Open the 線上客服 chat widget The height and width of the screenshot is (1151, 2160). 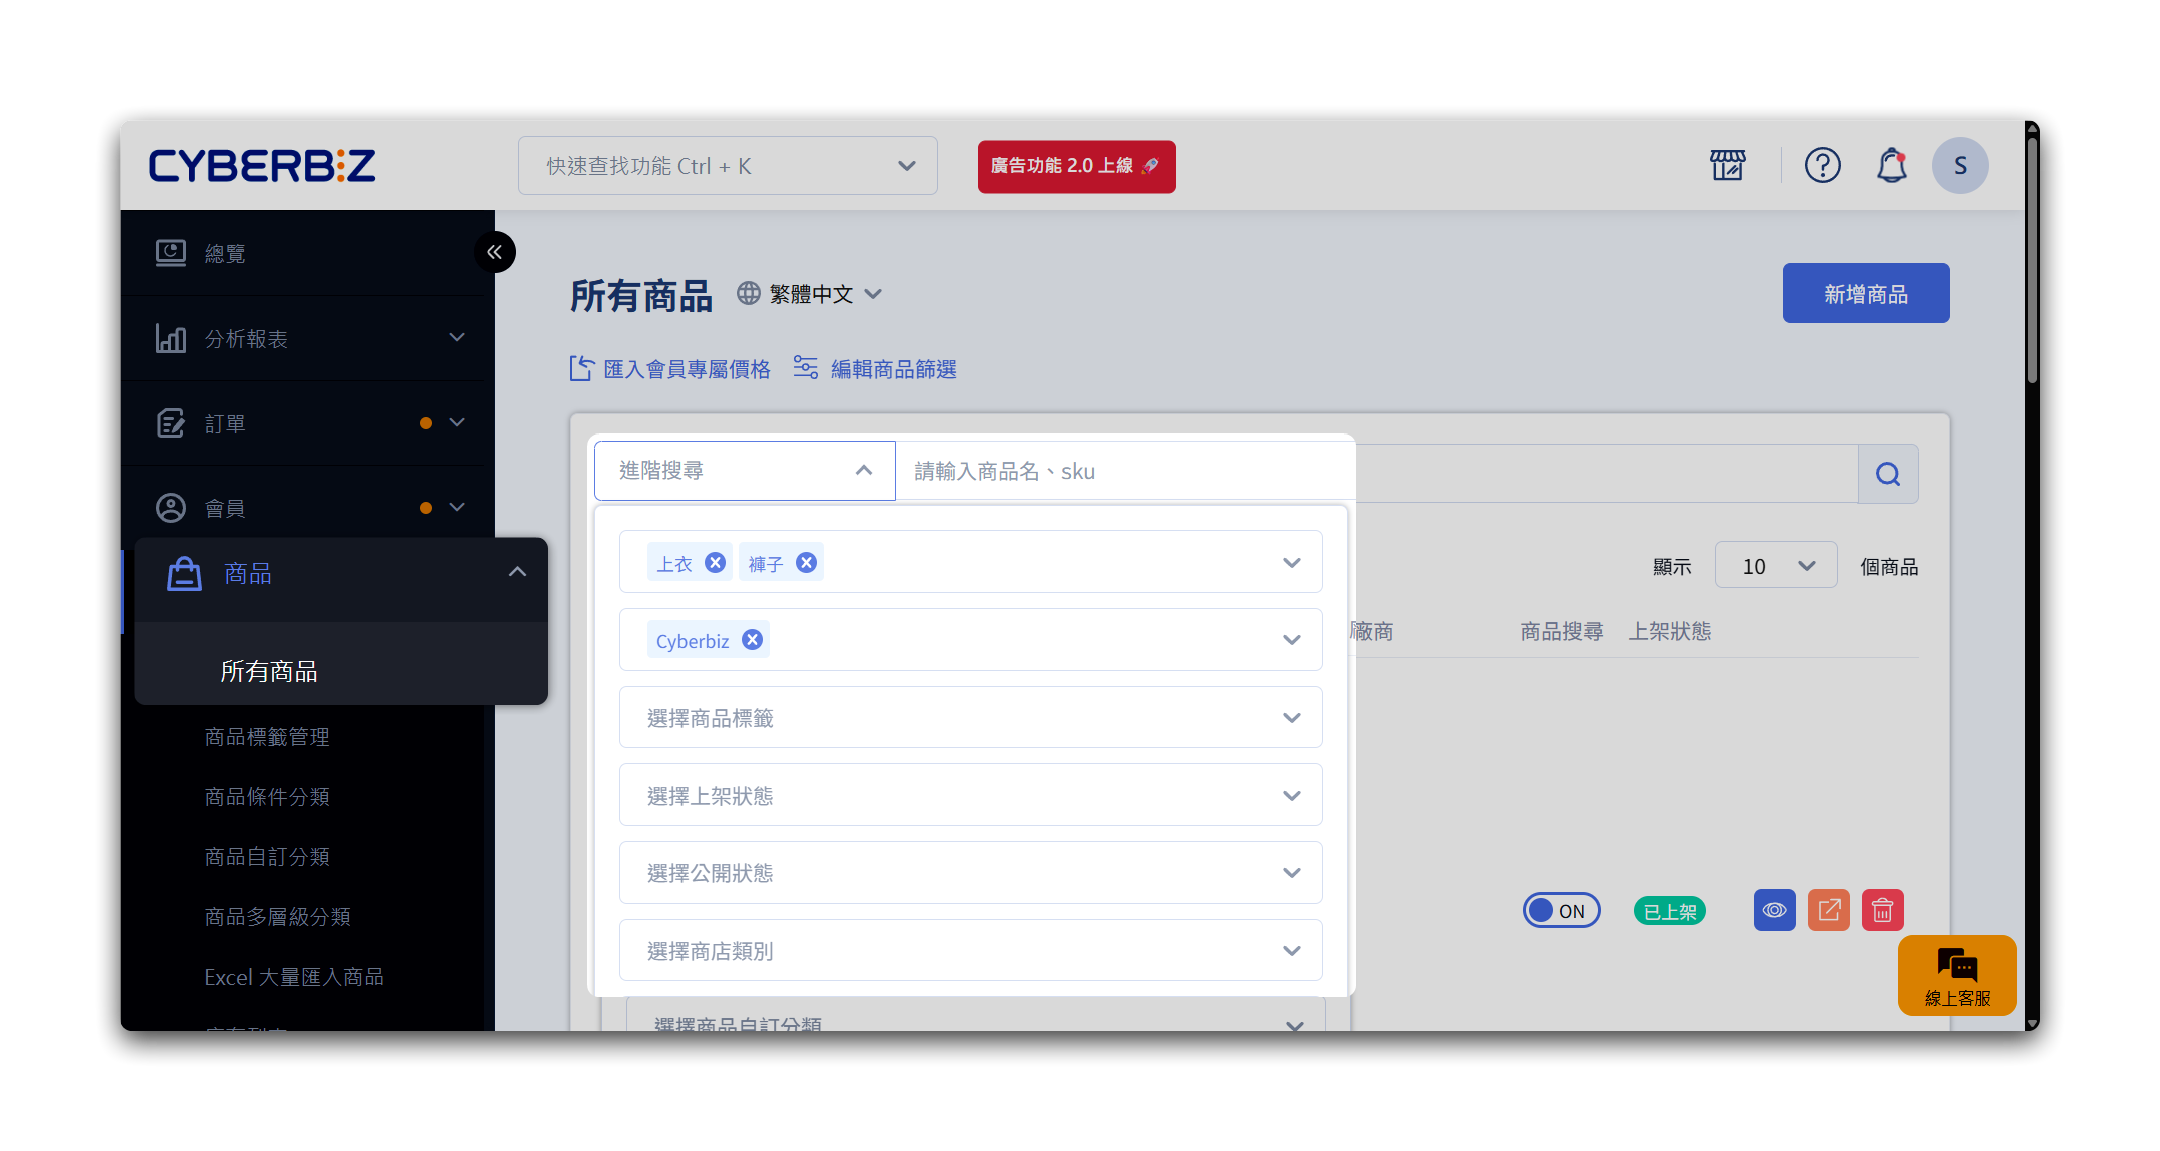click(x=1957, y=975)
